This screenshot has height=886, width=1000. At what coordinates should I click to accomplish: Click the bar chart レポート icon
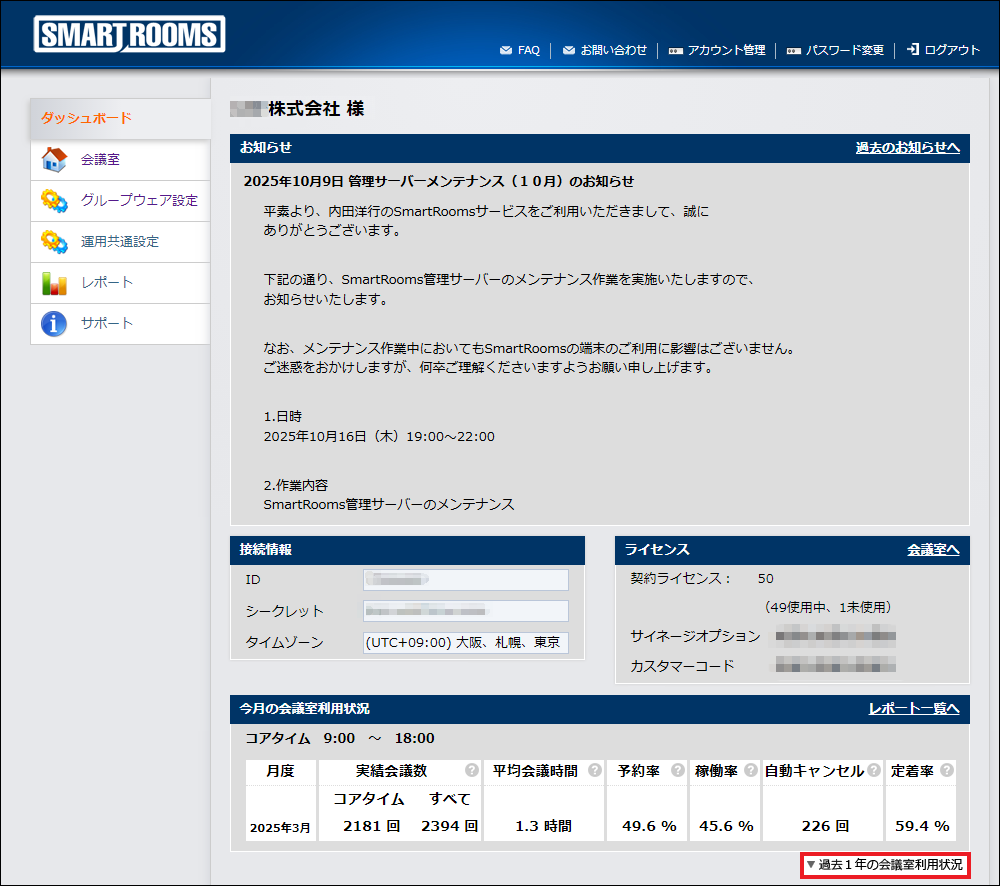[x=54, y=283]
